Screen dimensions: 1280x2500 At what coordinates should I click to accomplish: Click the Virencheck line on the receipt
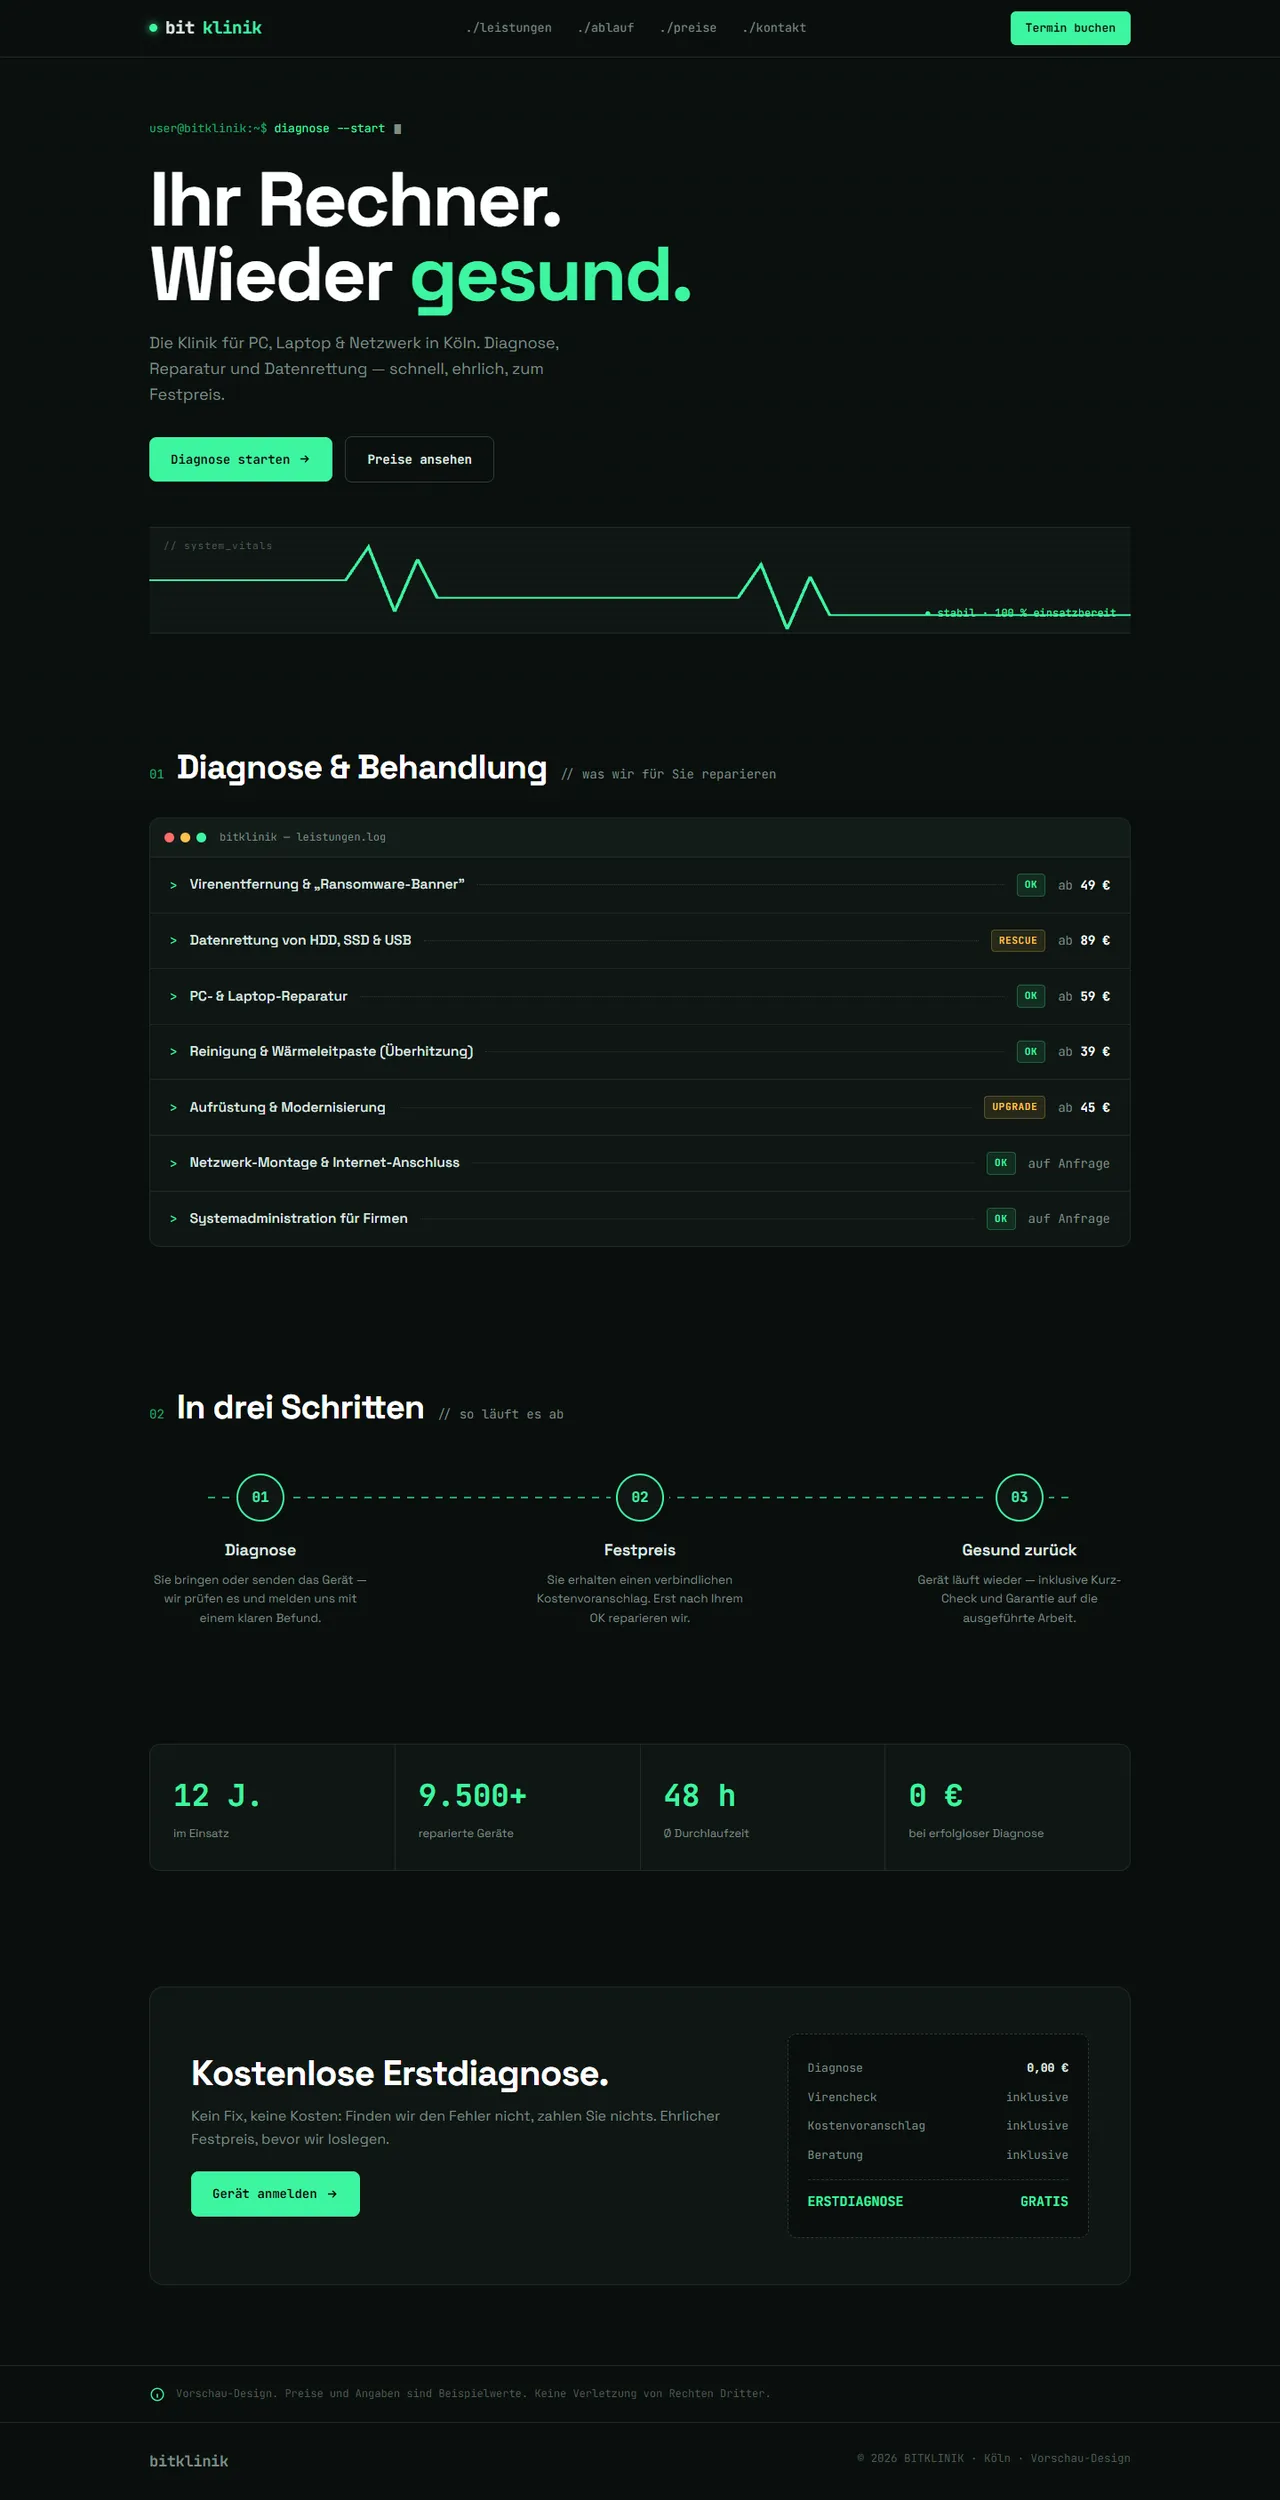(x=938, y=2097)
